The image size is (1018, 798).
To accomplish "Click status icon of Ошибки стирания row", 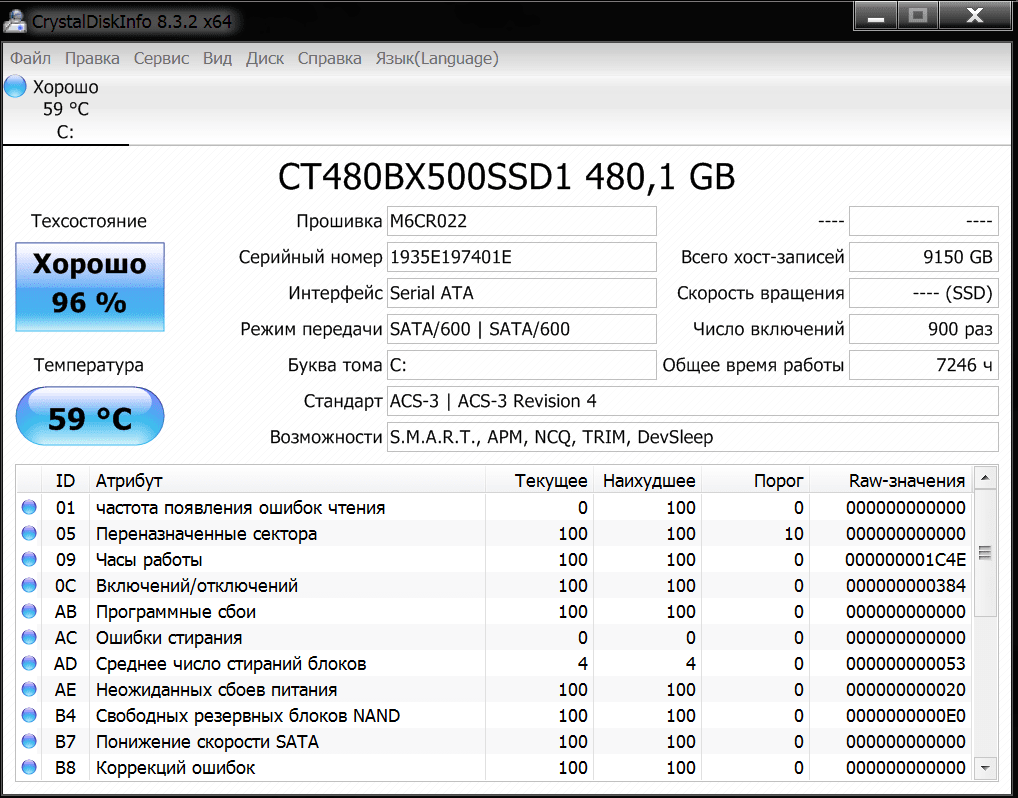I will pos(29,638).
